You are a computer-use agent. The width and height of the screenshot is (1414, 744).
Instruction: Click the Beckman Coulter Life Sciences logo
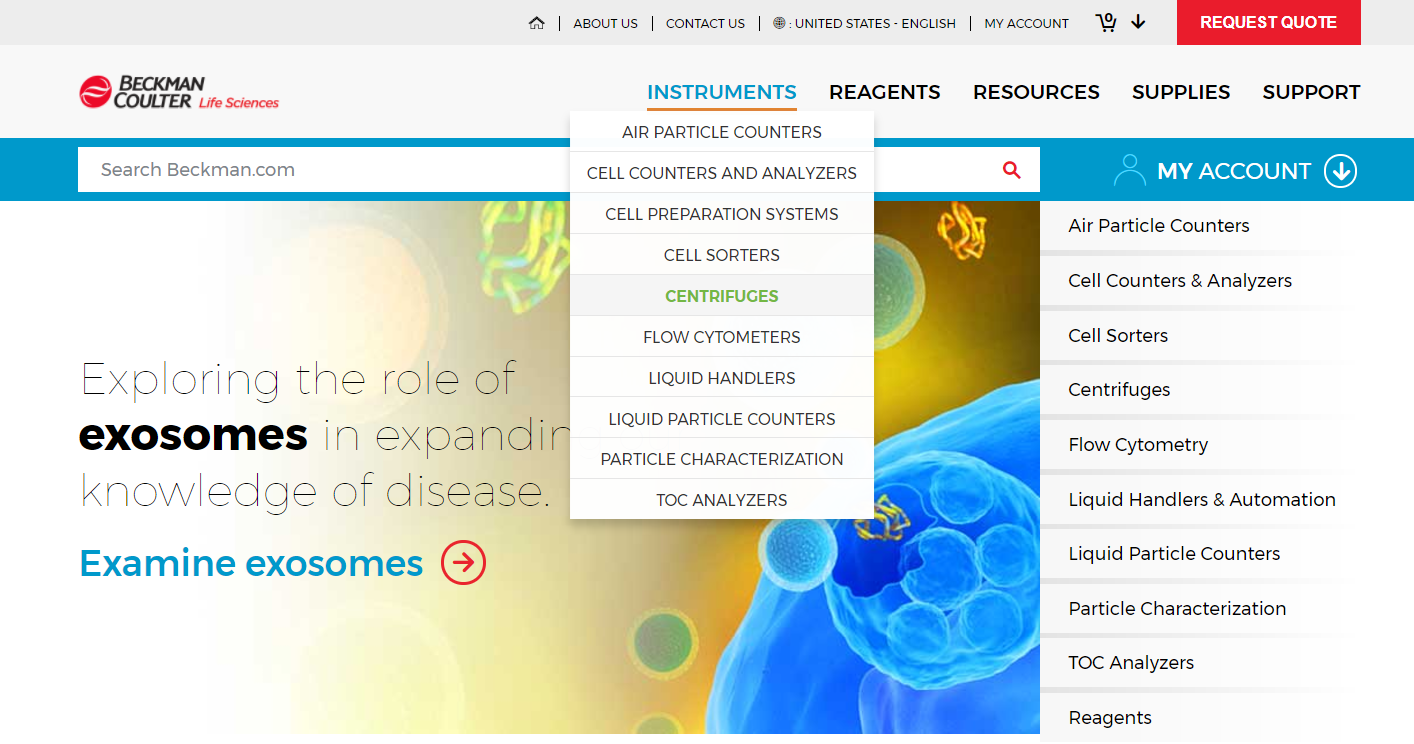point(179,92)
